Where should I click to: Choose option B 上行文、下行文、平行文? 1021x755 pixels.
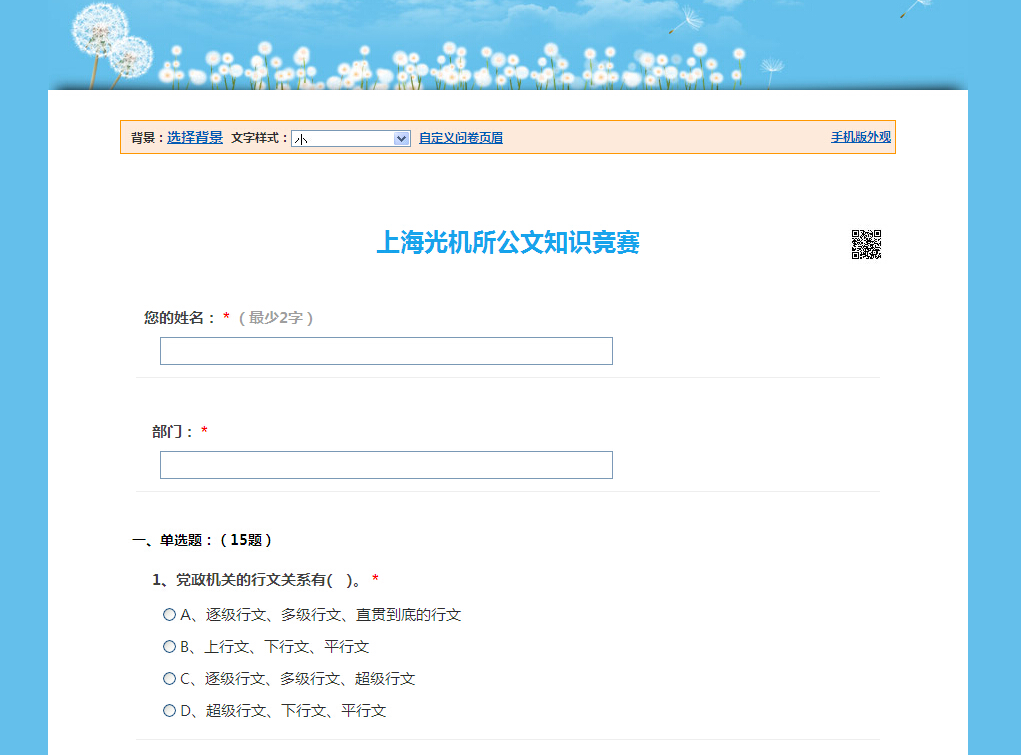tap(169, 647)
